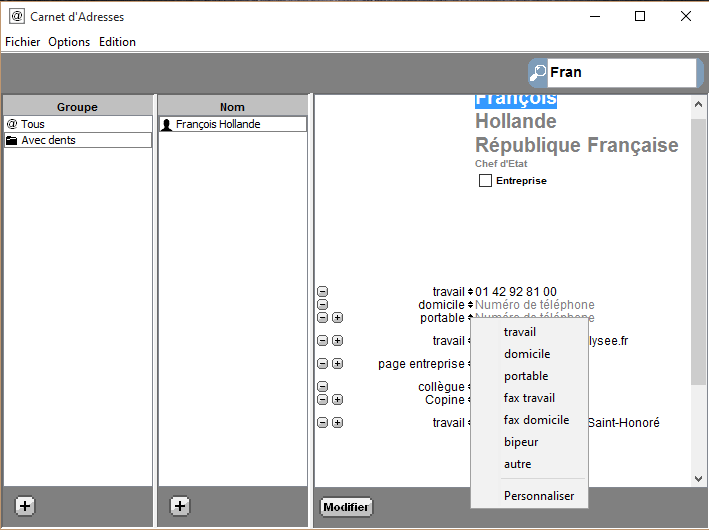Click the Hollande last name field
Screen dimensions: 709x530
tap(515, 121)
